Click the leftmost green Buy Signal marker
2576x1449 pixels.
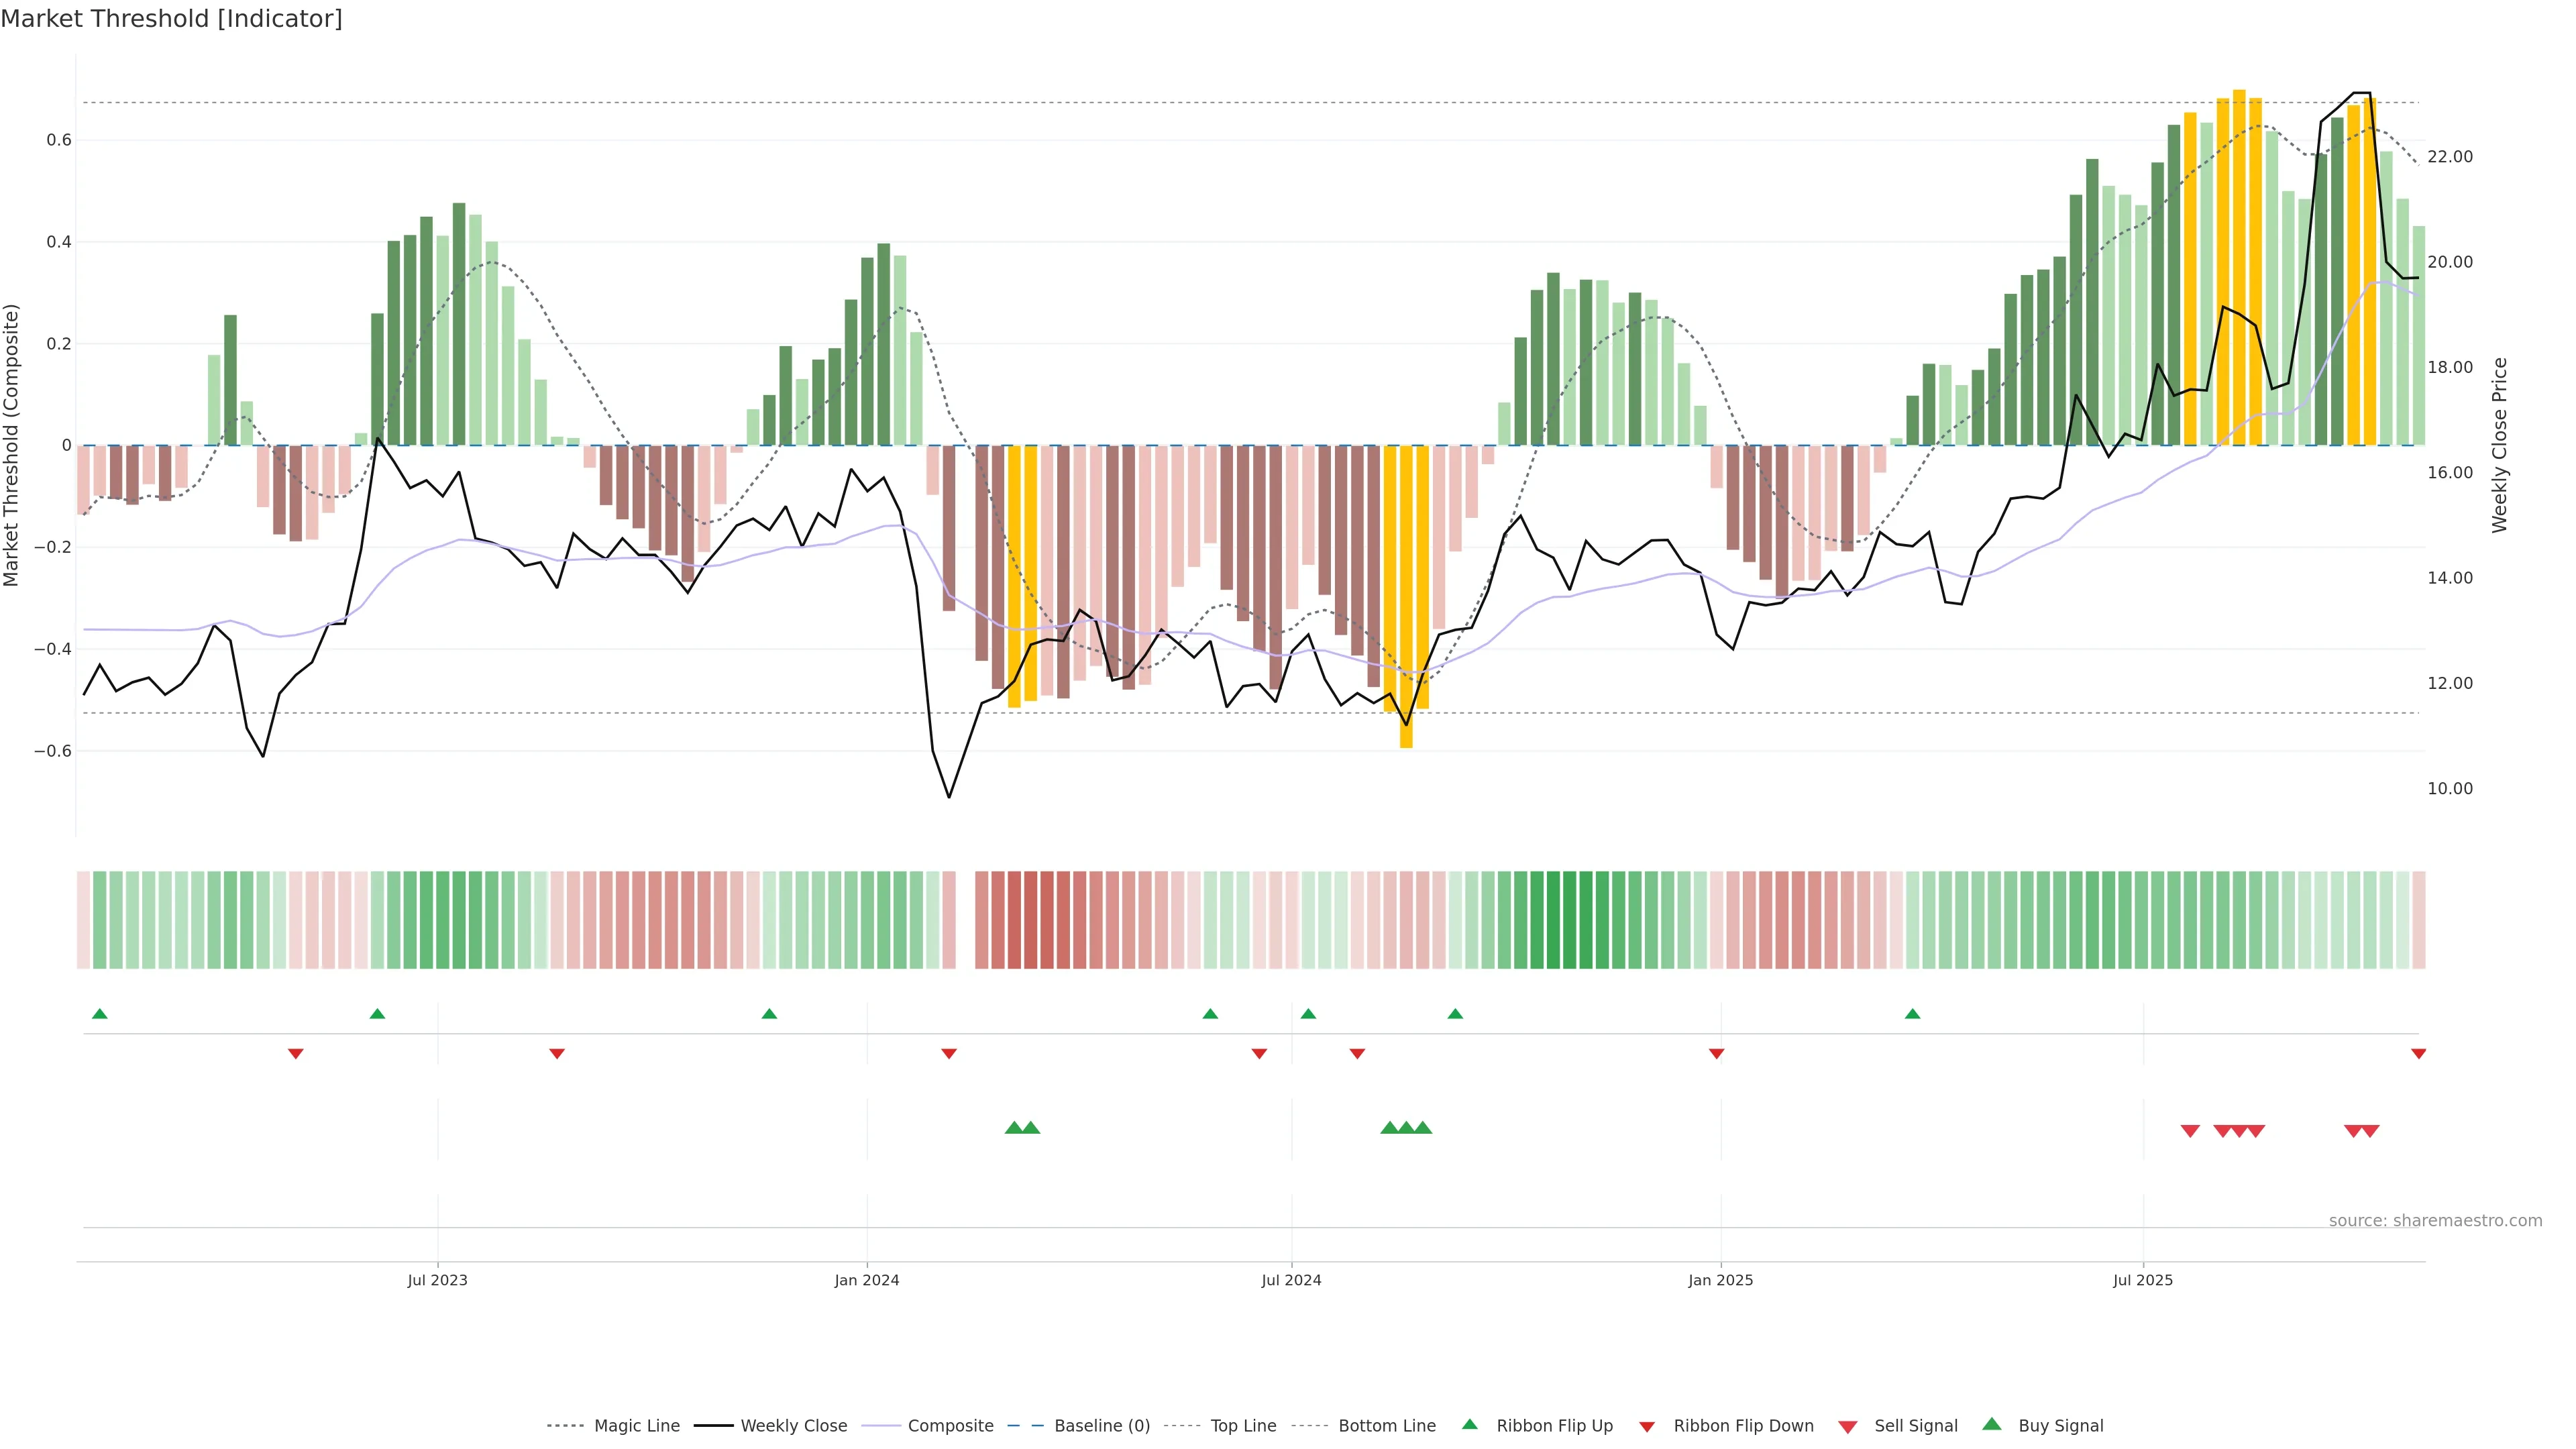[x=1014, y=1128]
